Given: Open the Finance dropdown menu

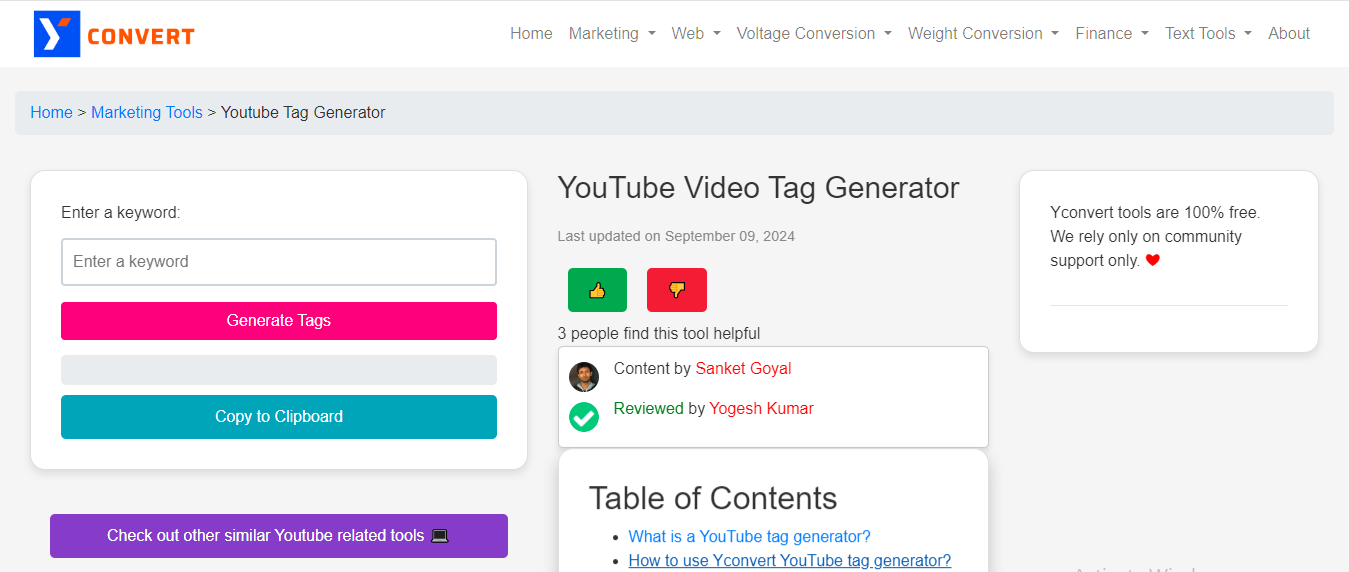Looking at the screenshot, I should point(1112,33).
